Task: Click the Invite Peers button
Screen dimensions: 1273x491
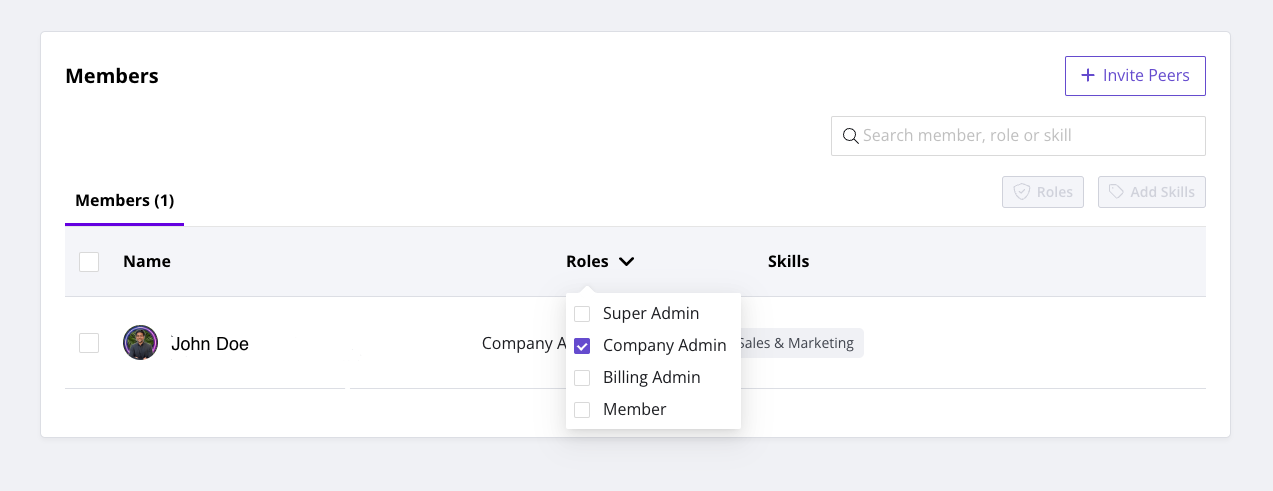Action: click(1135, 76)
